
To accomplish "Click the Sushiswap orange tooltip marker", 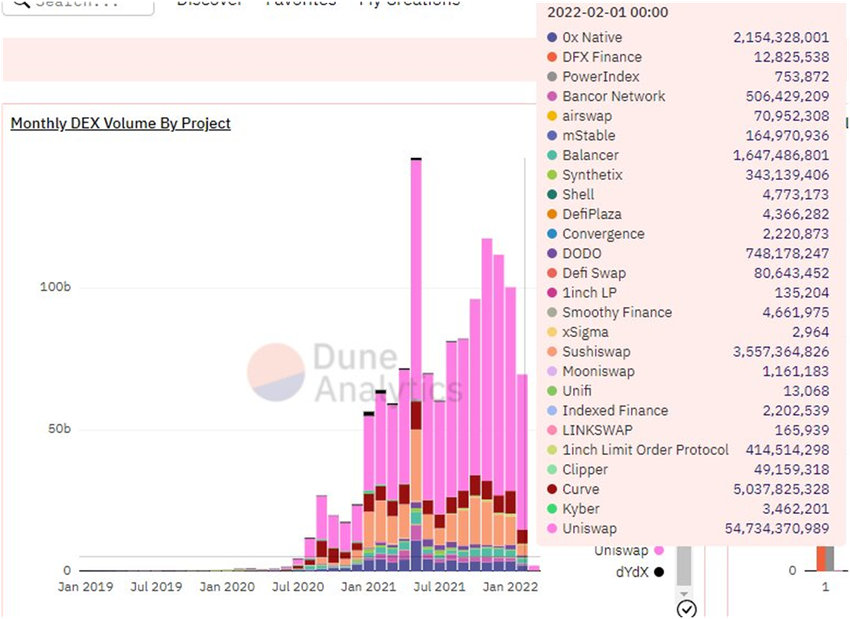I will click(552, 352).
